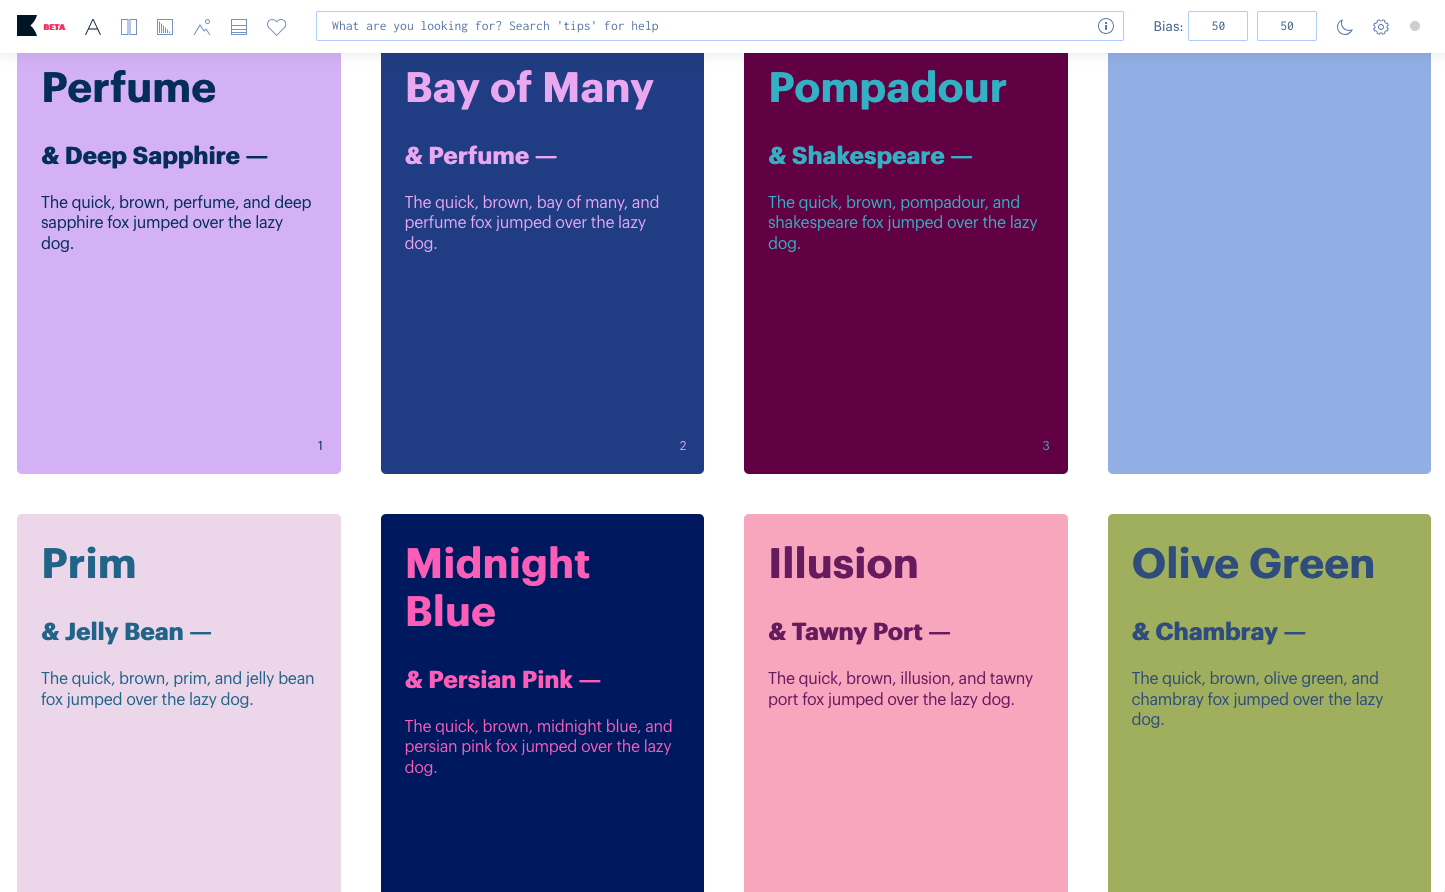Image resolution: width=1445 pixels, height=892 pixels.
Task: Open the bar chart view icon
Action: click(x=165, y=27)
